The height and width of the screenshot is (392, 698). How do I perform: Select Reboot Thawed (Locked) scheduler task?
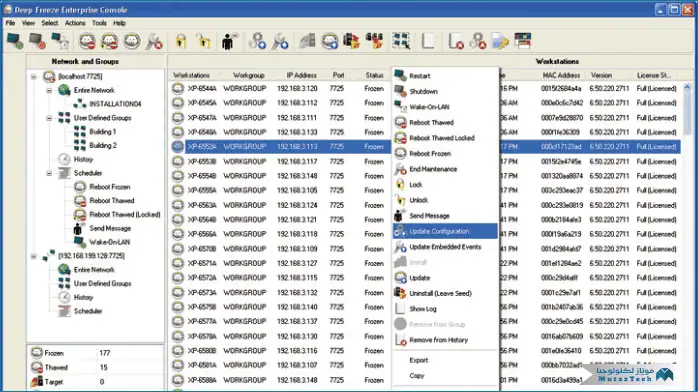125,214
